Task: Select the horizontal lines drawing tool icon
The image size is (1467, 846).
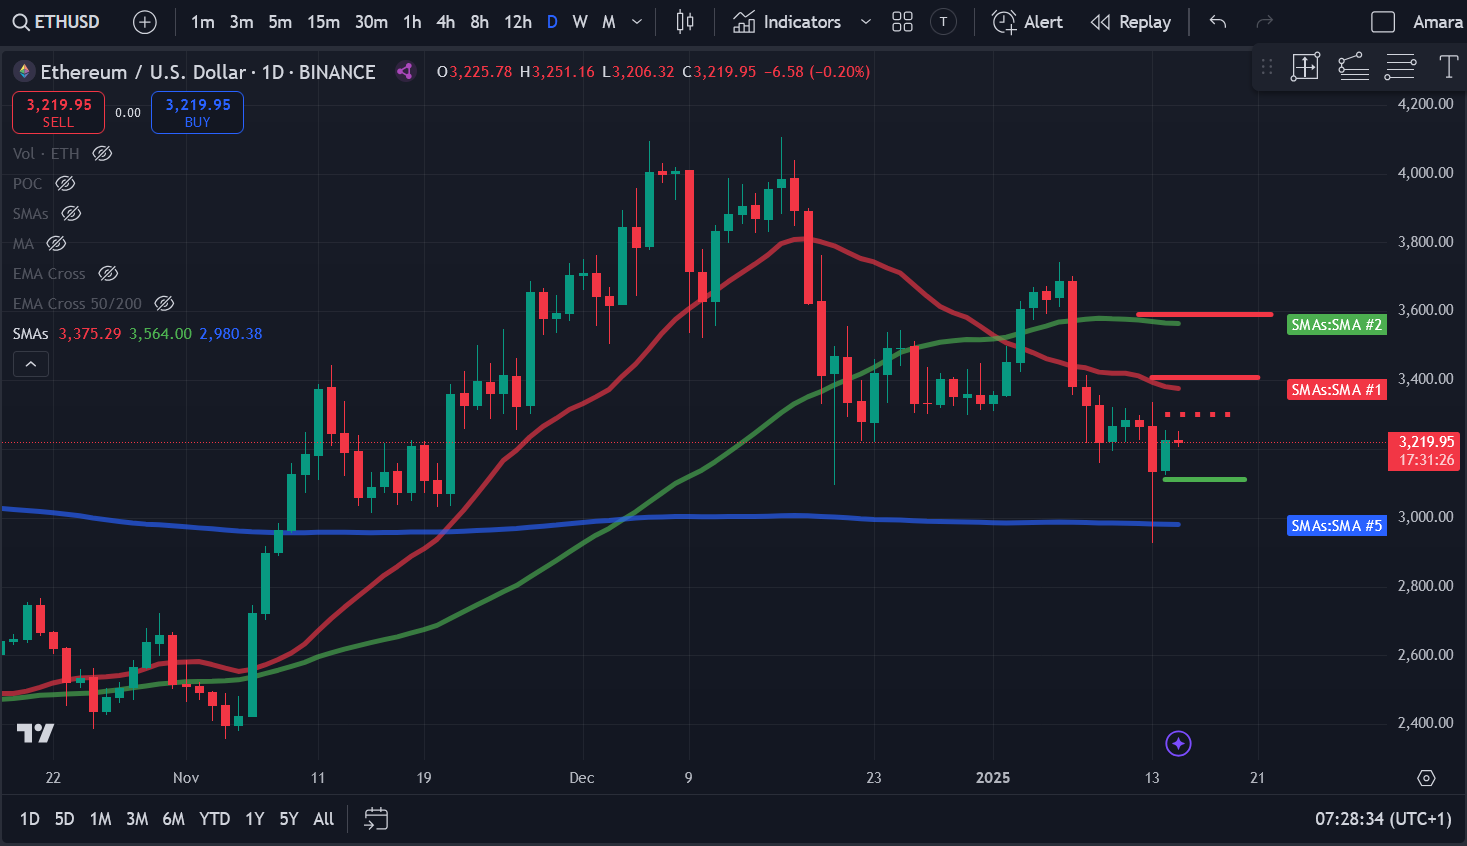Action: [1400, 67]
